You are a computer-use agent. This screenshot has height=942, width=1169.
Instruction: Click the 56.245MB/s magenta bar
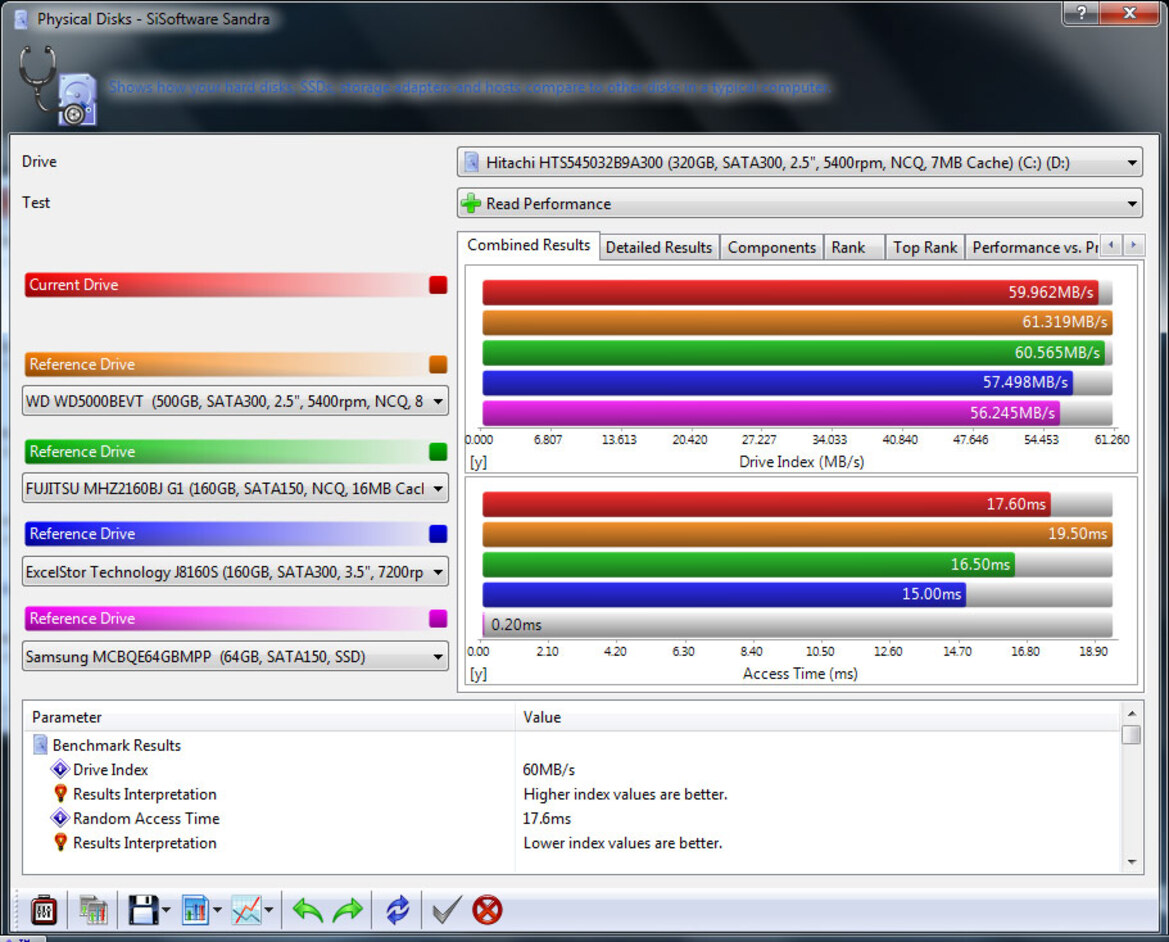(771, 413)
